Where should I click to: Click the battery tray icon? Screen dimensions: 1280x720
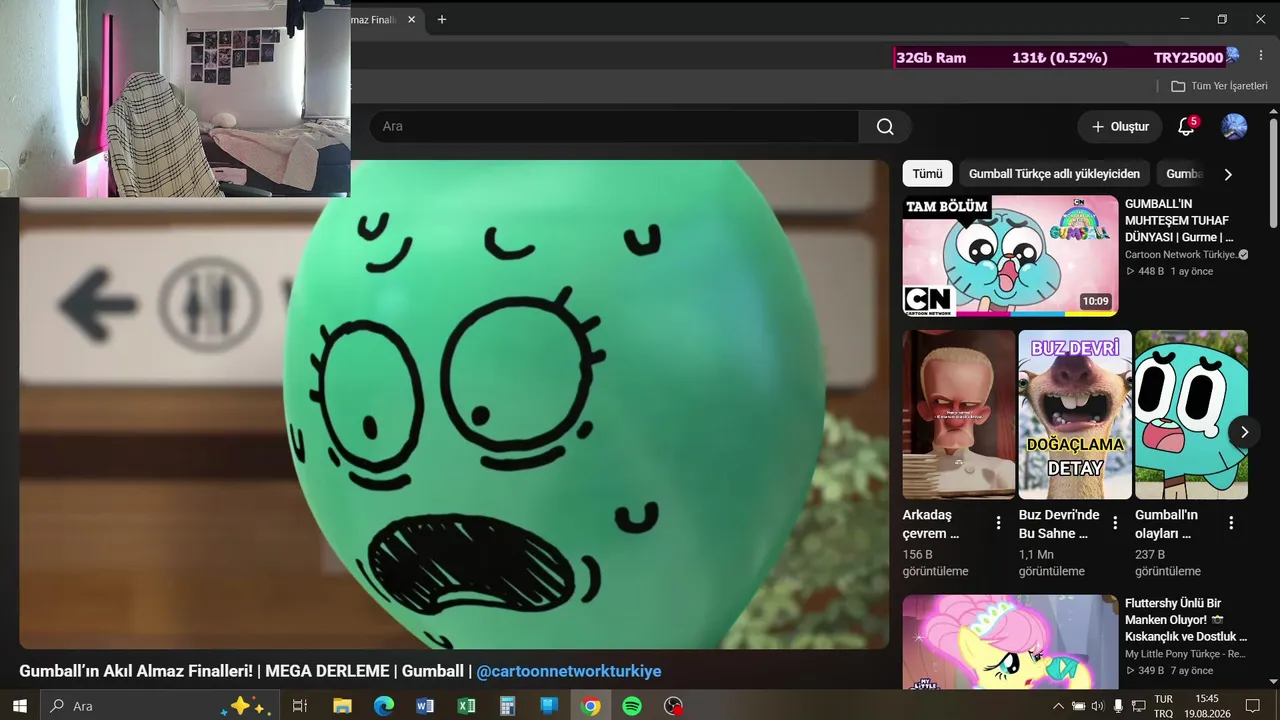(x=1078, y=706)
